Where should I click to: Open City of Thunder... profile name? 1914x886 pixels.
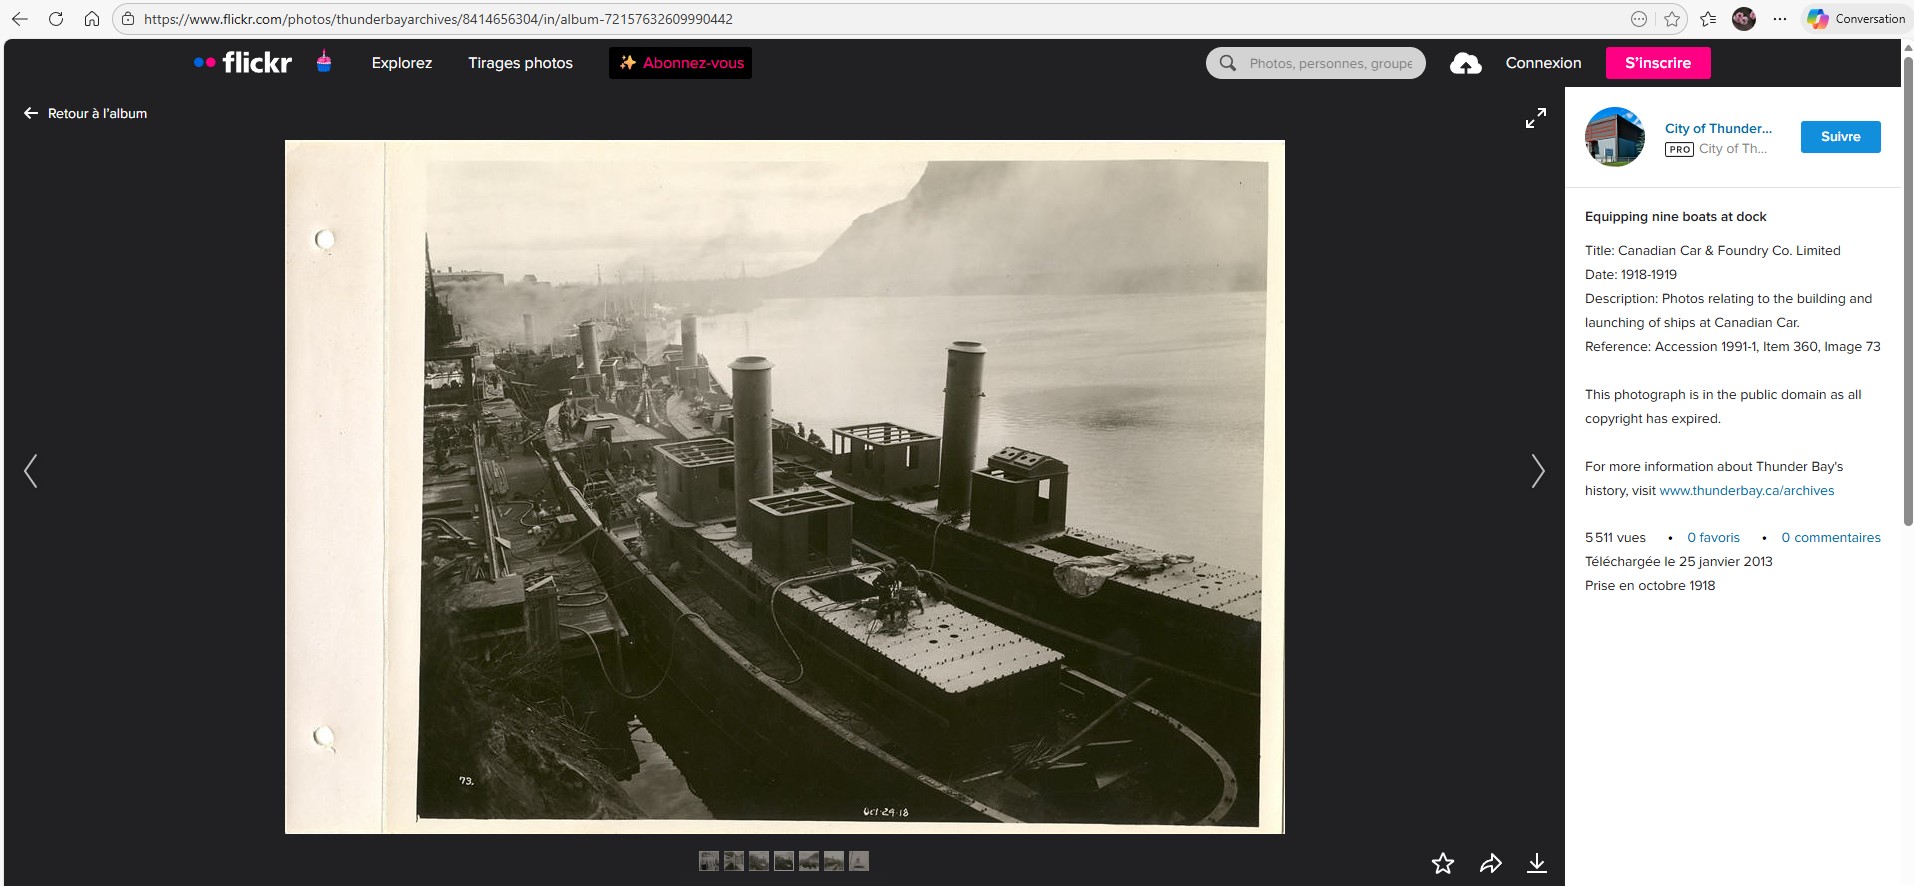(1718, 128)
